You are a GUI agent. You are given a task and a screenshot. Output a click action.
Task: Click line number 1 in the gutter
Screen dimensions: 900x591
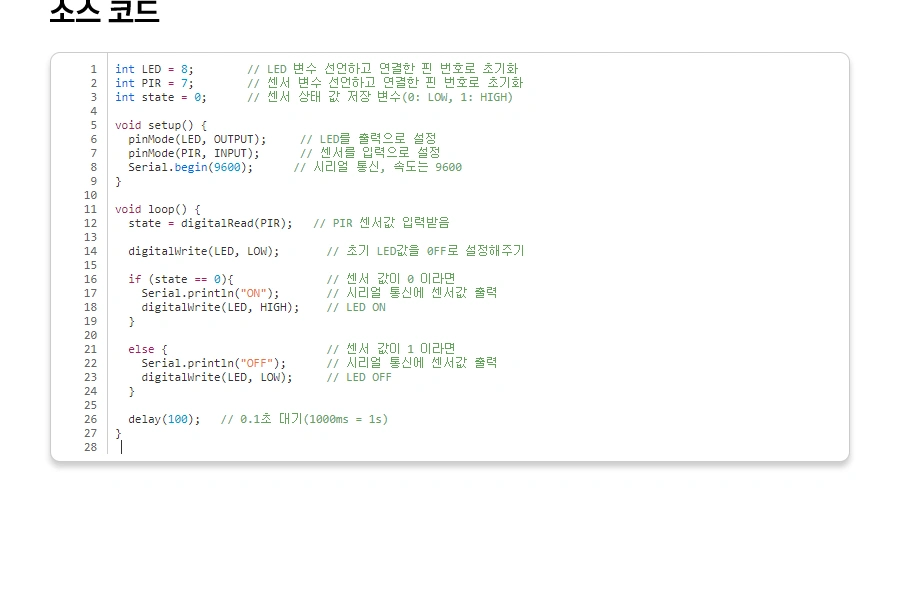pos(93,69)
